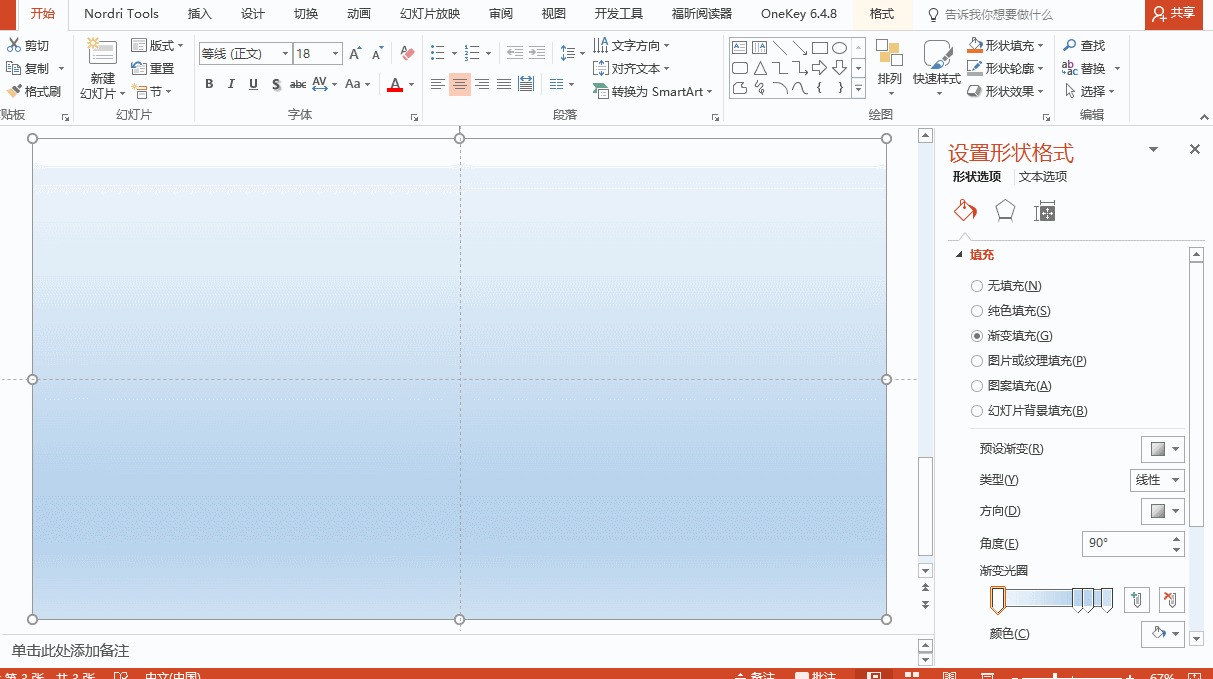Switch to Effects (pentagon) icon in format pane
The image size is (1213, 679).
click(1005, 210)
